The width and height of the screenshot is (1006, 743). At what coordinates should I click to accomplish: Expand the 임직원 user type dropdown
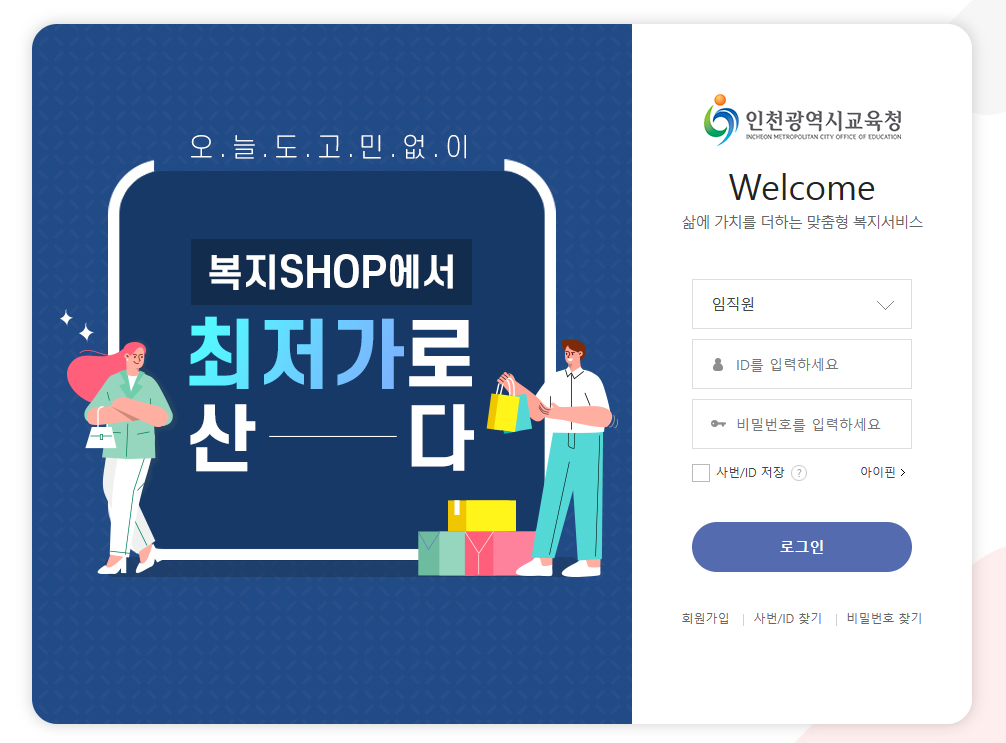pos(801,304)
